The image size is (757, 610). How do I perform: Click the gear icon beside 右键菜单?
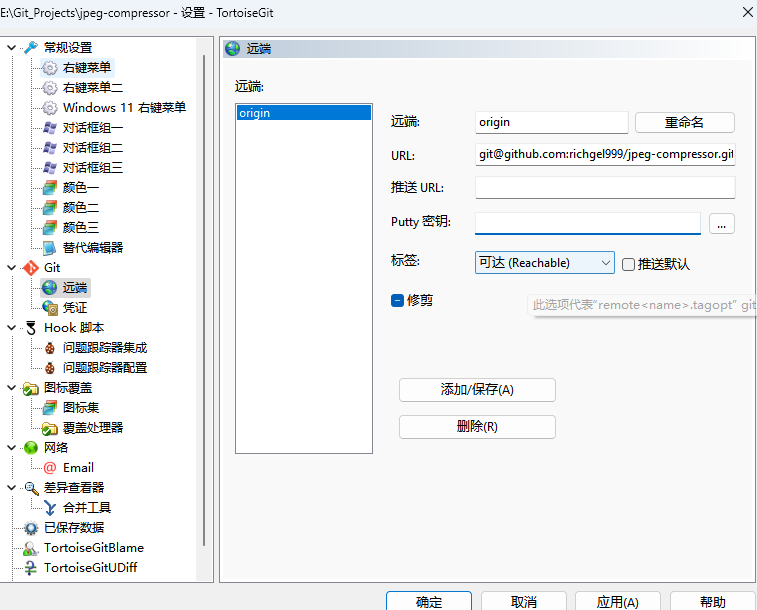tap(50, 68)
